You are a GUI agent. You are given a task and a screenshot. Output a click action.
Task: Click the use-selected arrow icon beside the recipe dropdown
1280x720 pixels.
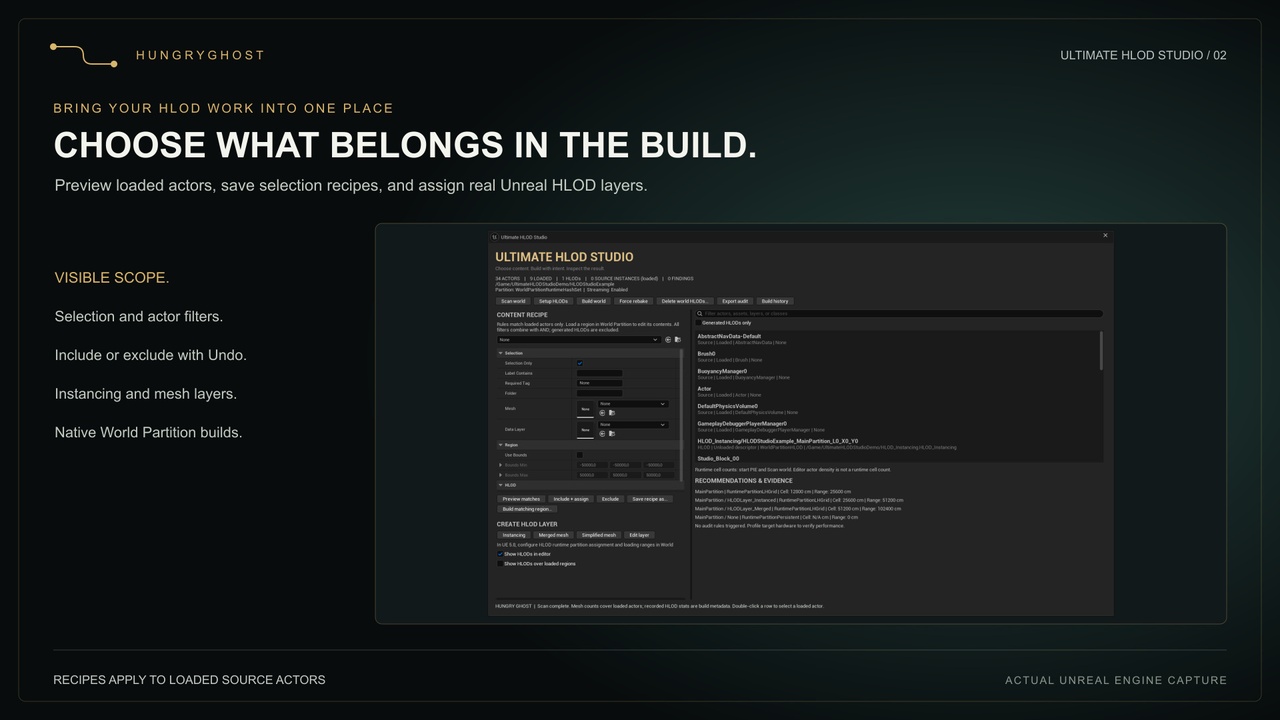(x=668, y=340)
